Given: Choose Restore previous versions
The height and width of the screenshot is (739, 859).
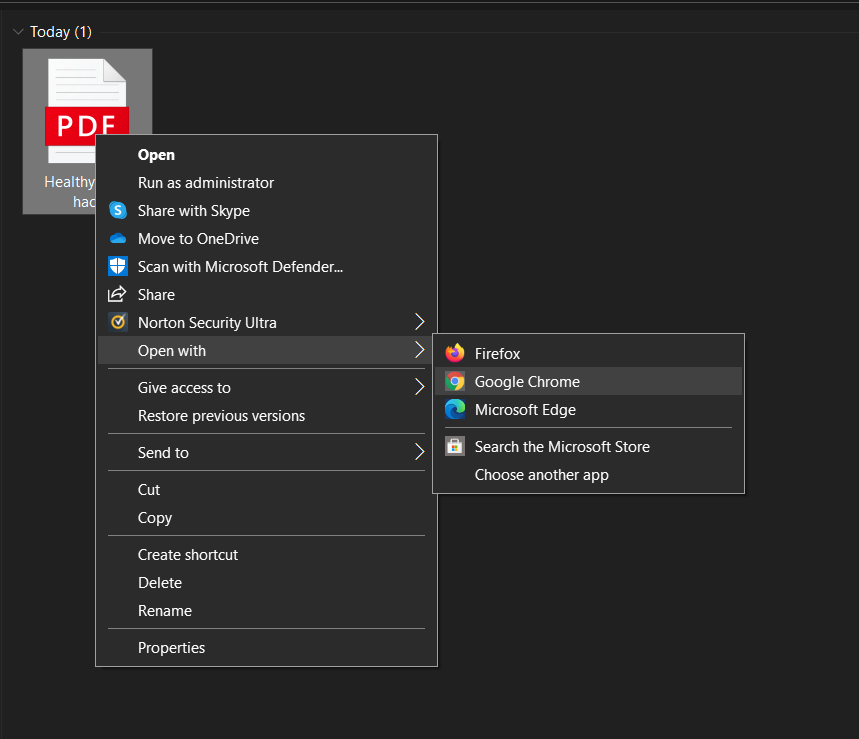Looking at the screenshot, I should pyautogui.click(x=266, y=416).
